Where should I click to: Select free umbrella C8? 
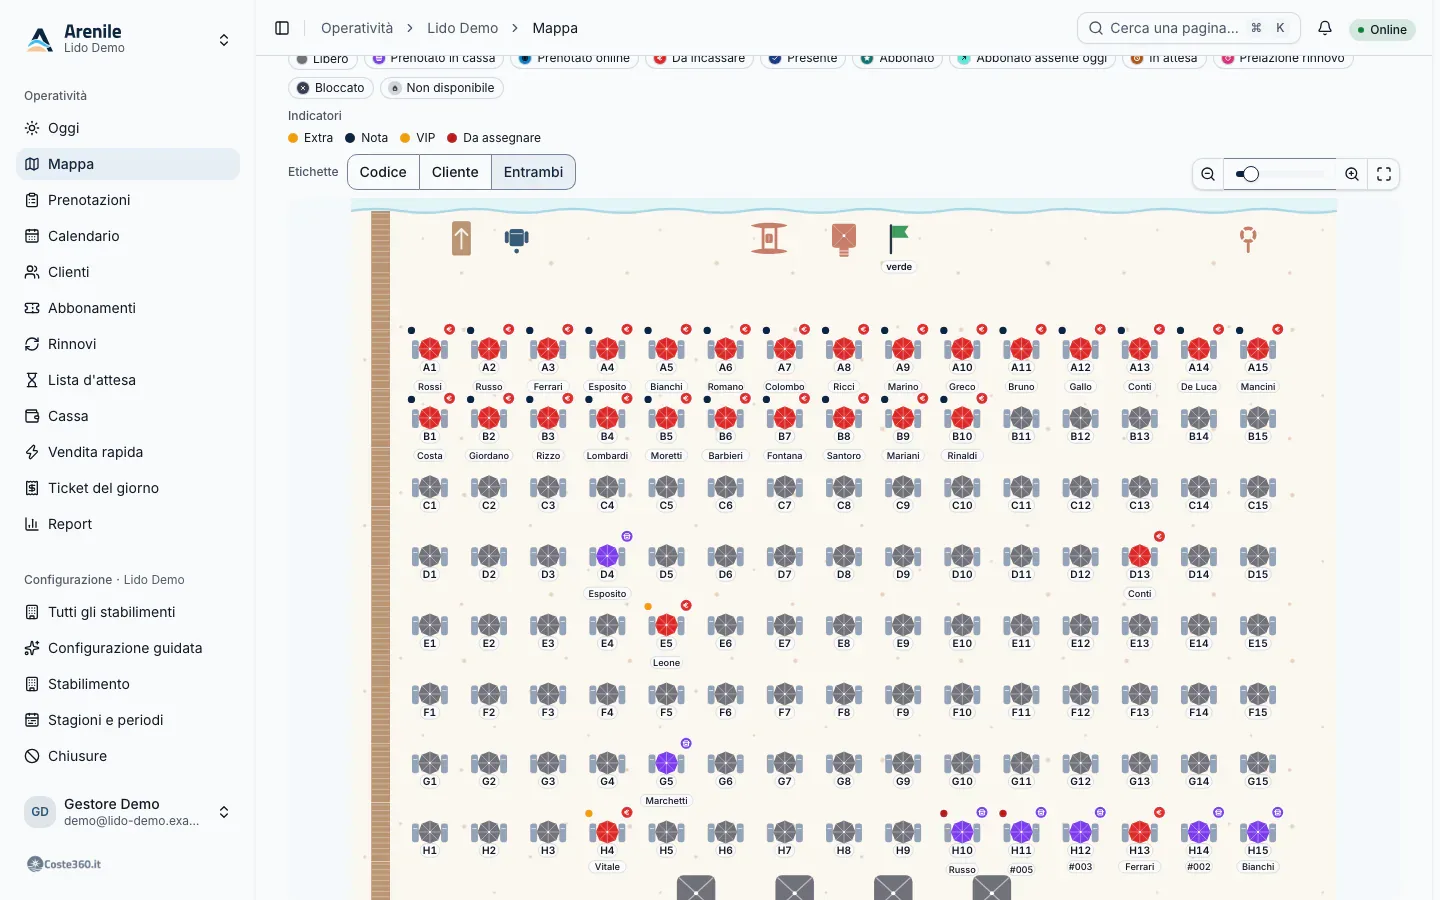coord(844,487)
